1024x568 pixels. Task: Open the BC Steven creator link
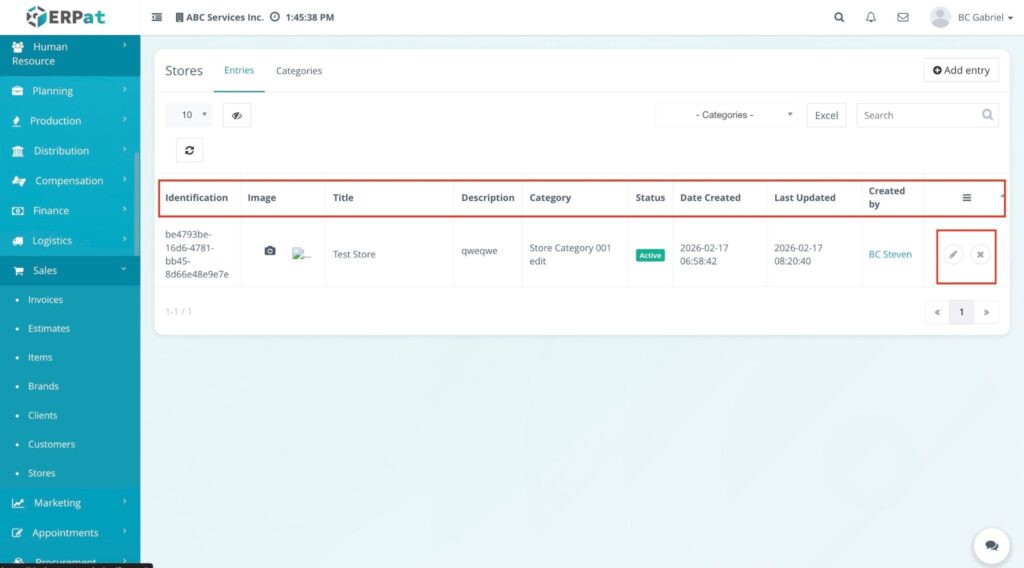890,254
